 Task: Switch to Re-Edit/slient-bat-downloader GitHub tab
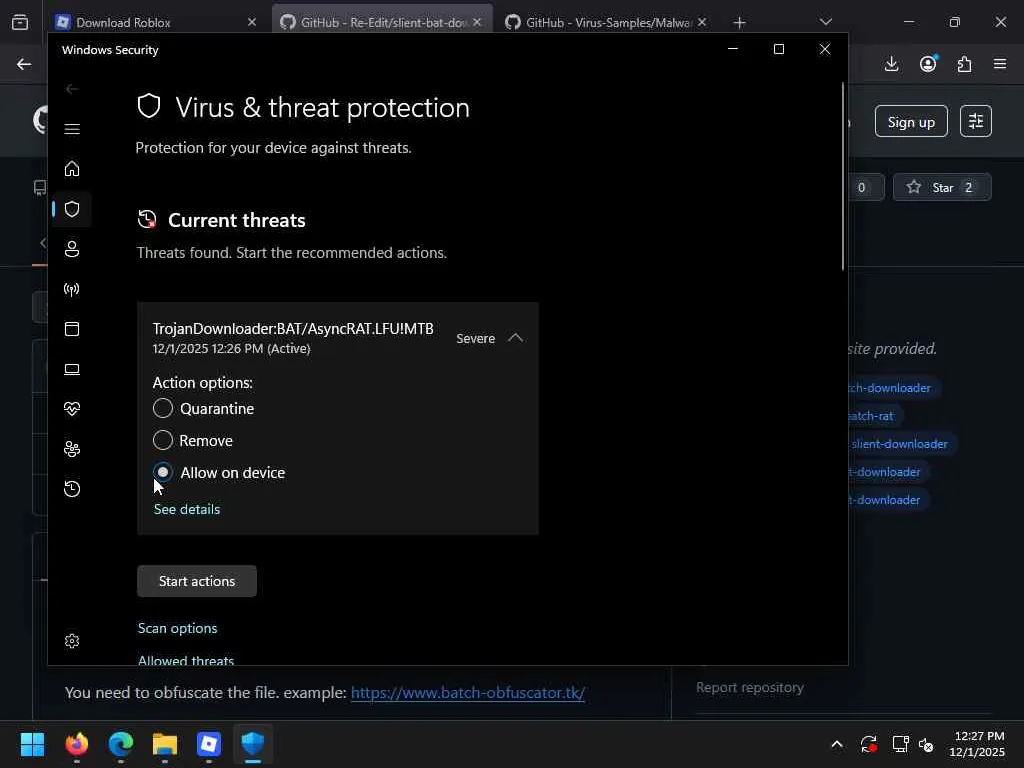382,22
